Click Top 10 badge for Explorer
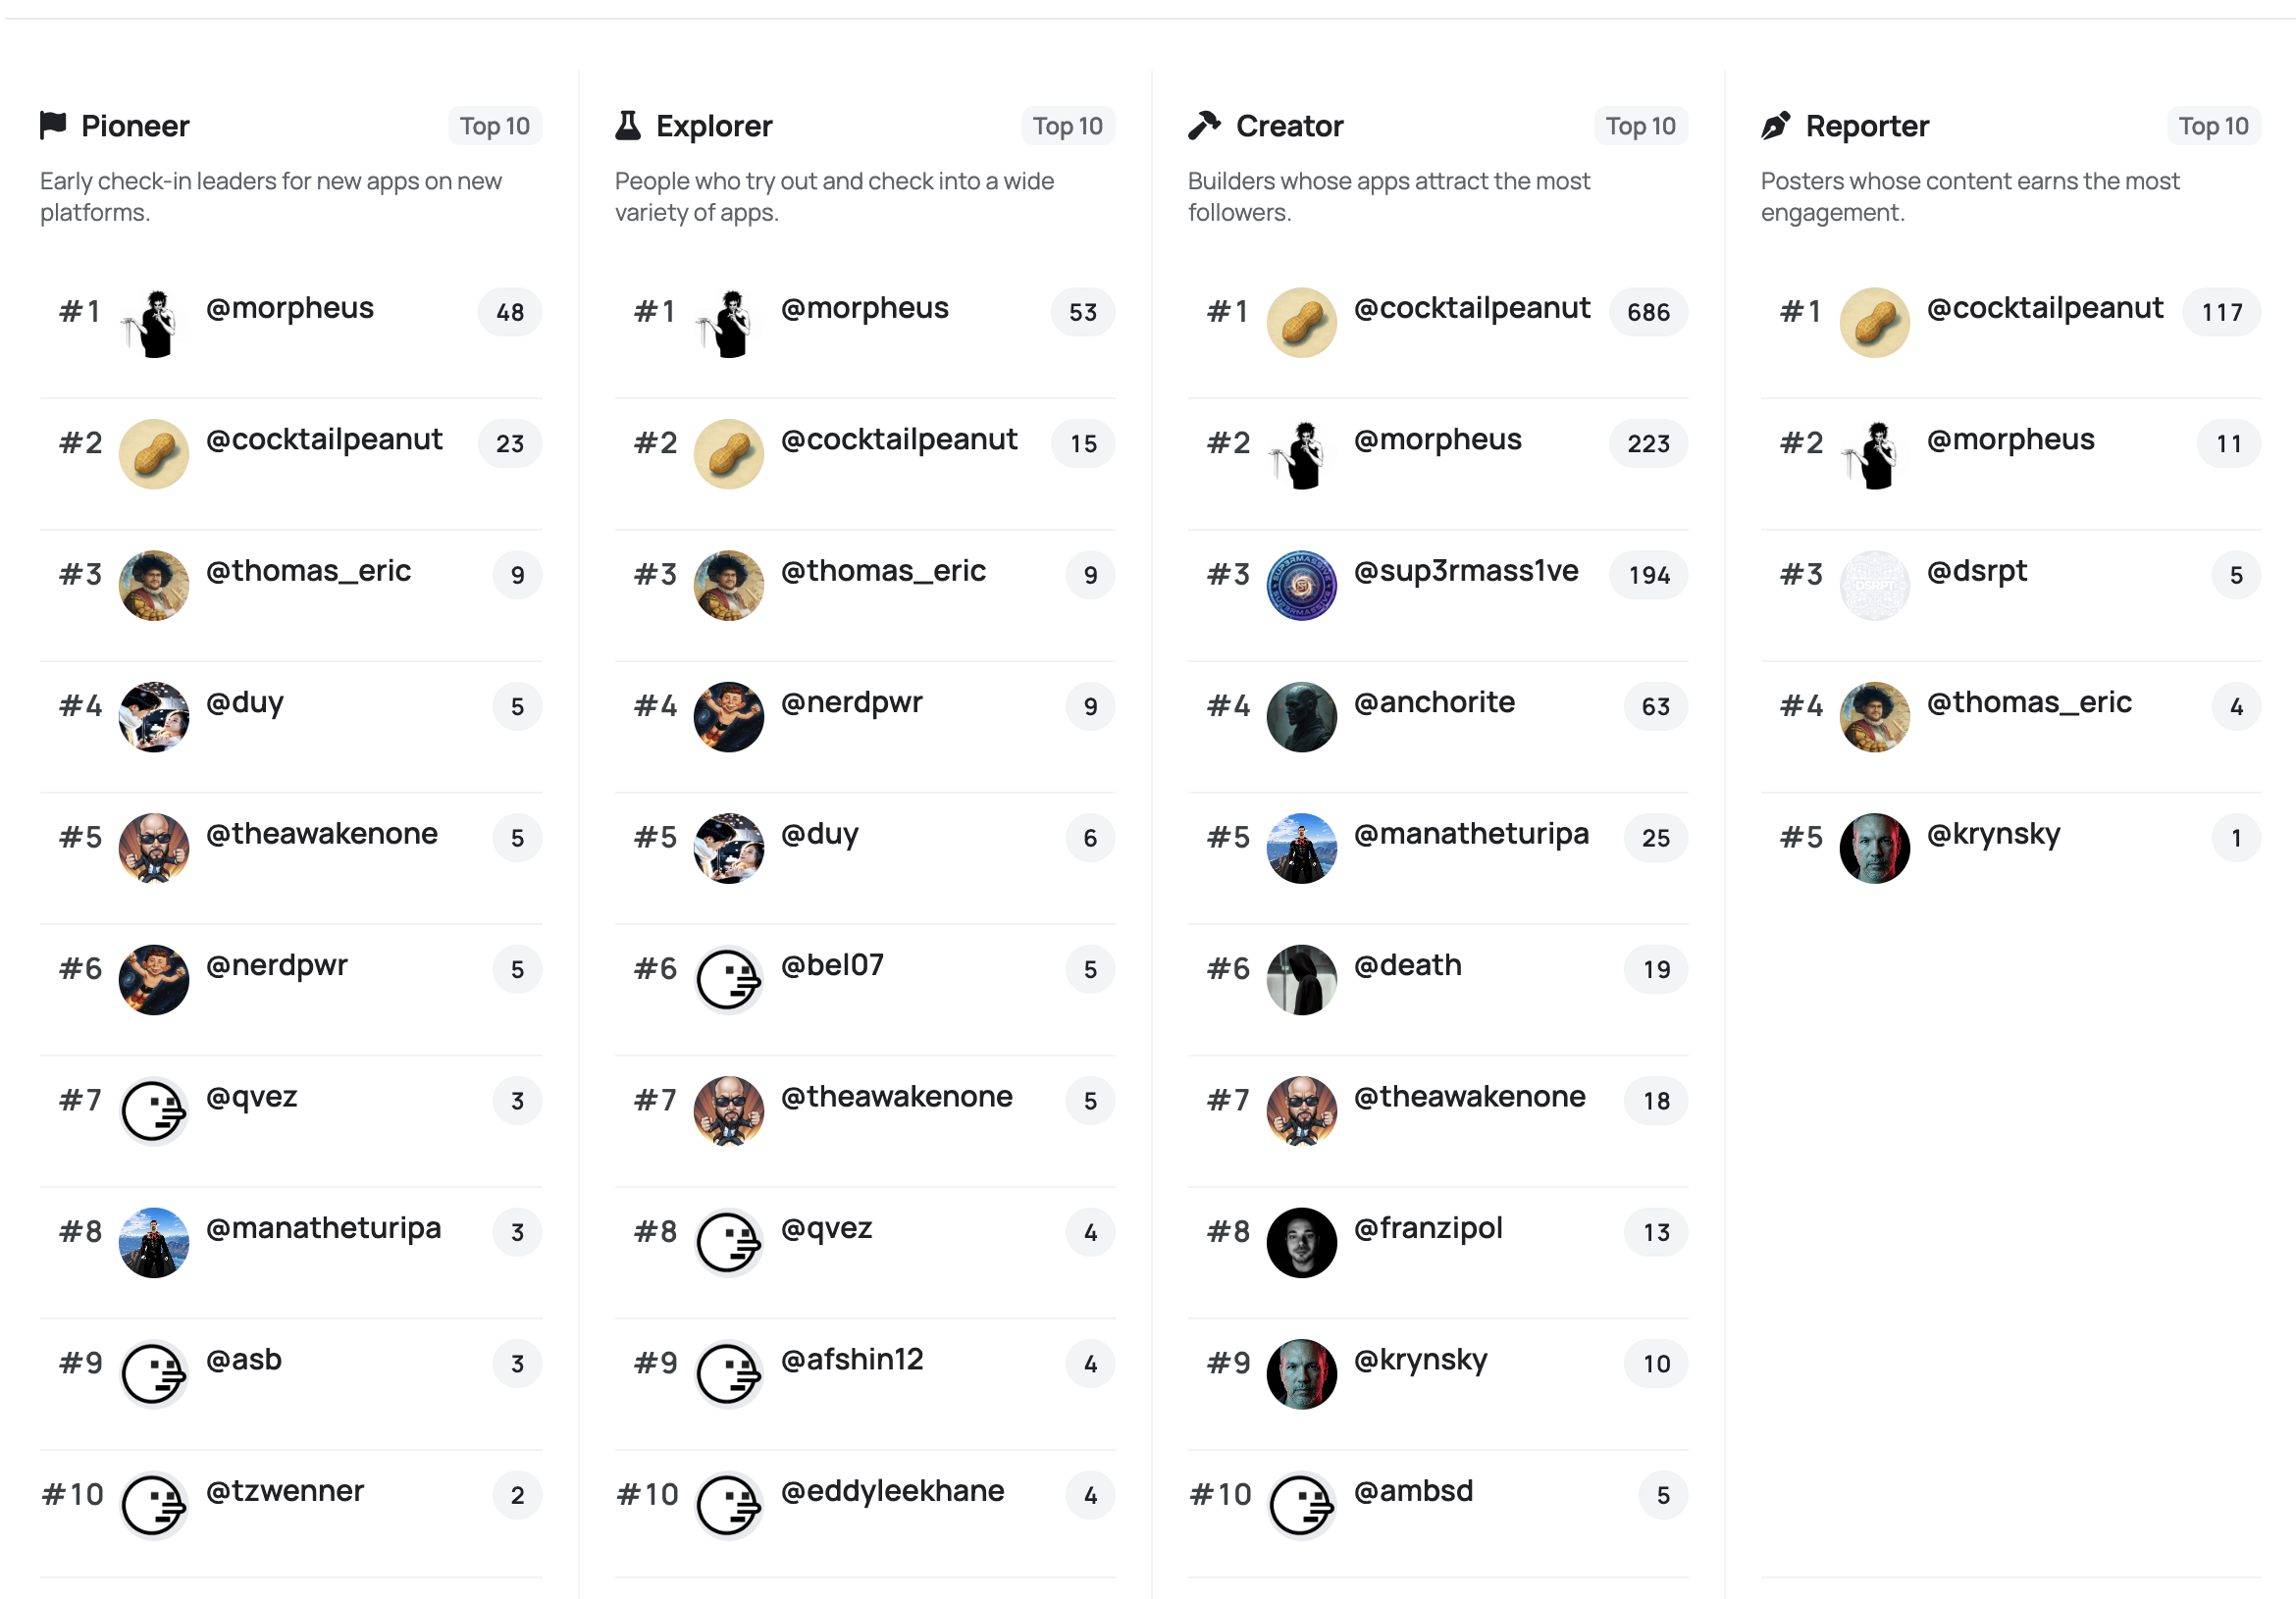The height and width of the screenshot is (1599, 2296). tap(1067, 126)
